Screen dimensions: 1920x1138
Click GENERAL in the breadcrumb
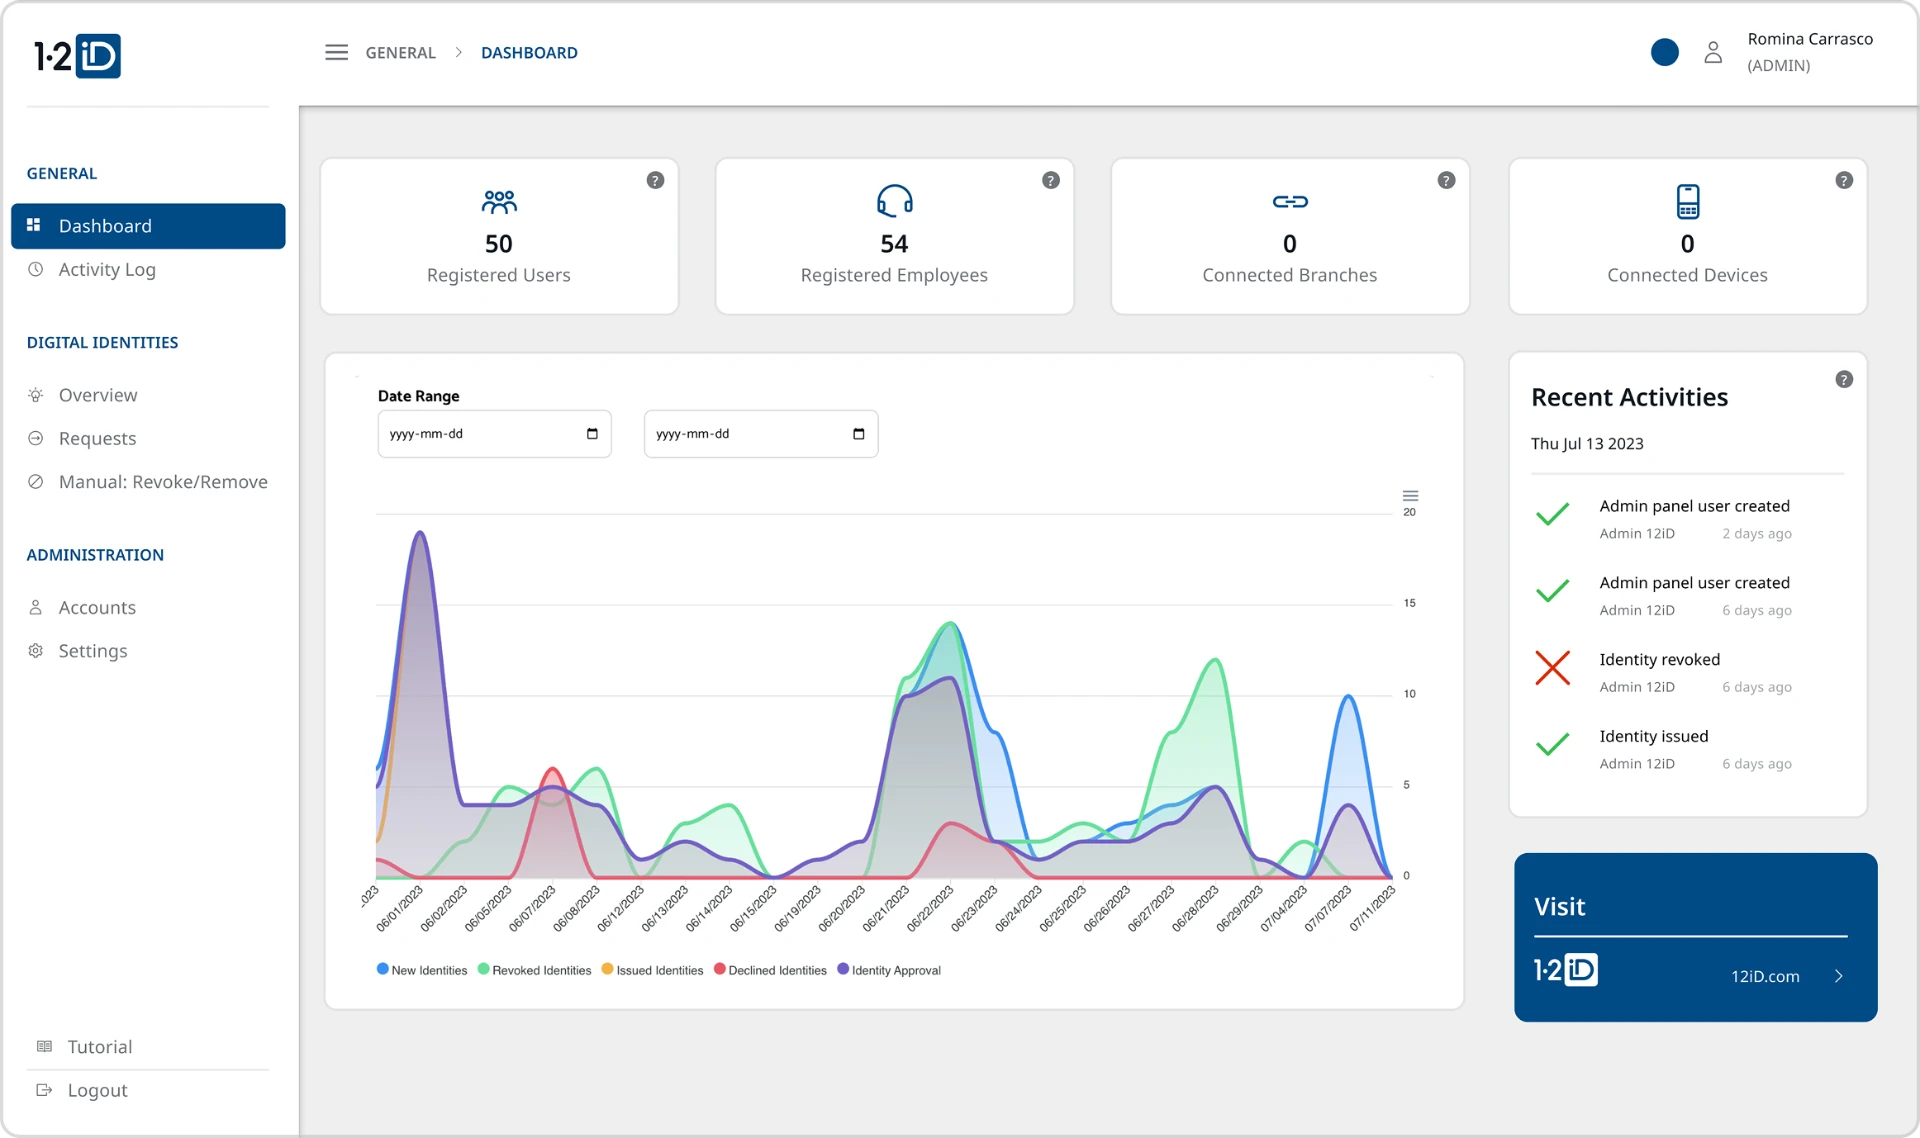(x=400, y=52)
